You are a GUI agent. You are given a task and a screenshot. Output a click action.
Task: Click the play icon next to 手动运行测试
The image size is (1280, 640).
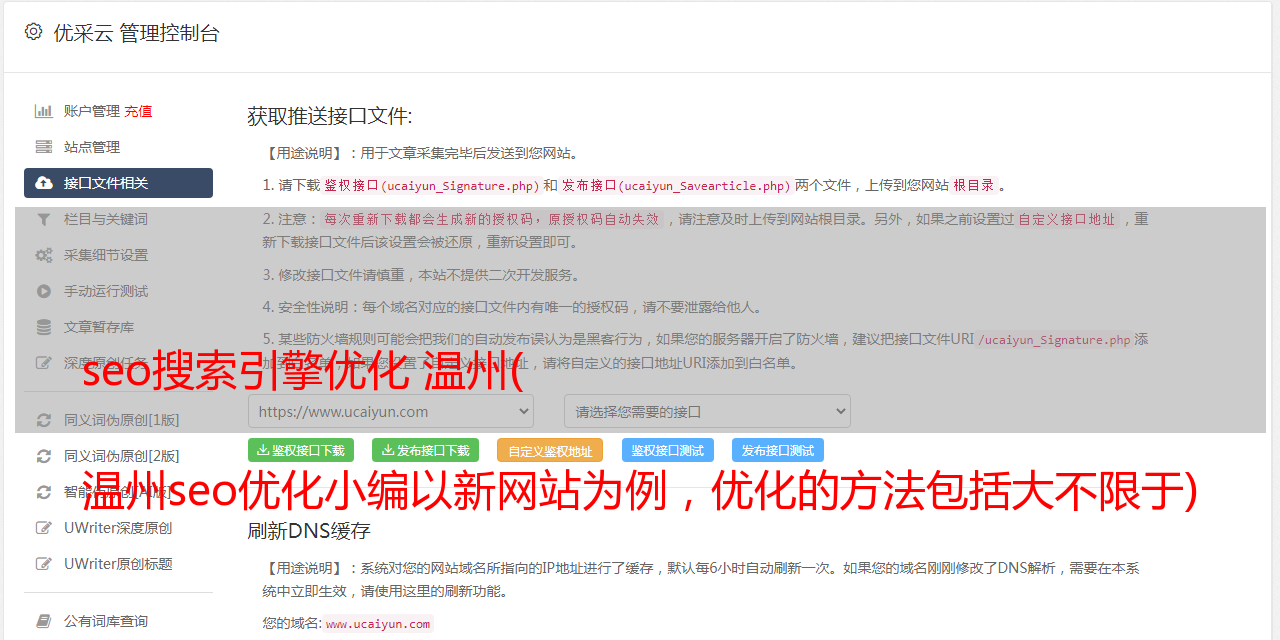coord(44,291)
